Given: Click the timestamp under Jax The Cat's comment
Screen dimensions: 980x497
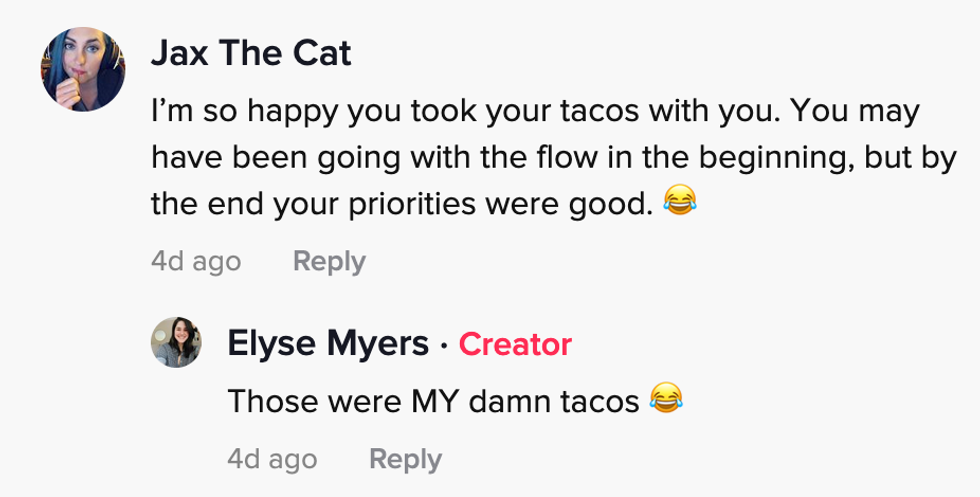Looking at the screenshot, I should [196, 262].
